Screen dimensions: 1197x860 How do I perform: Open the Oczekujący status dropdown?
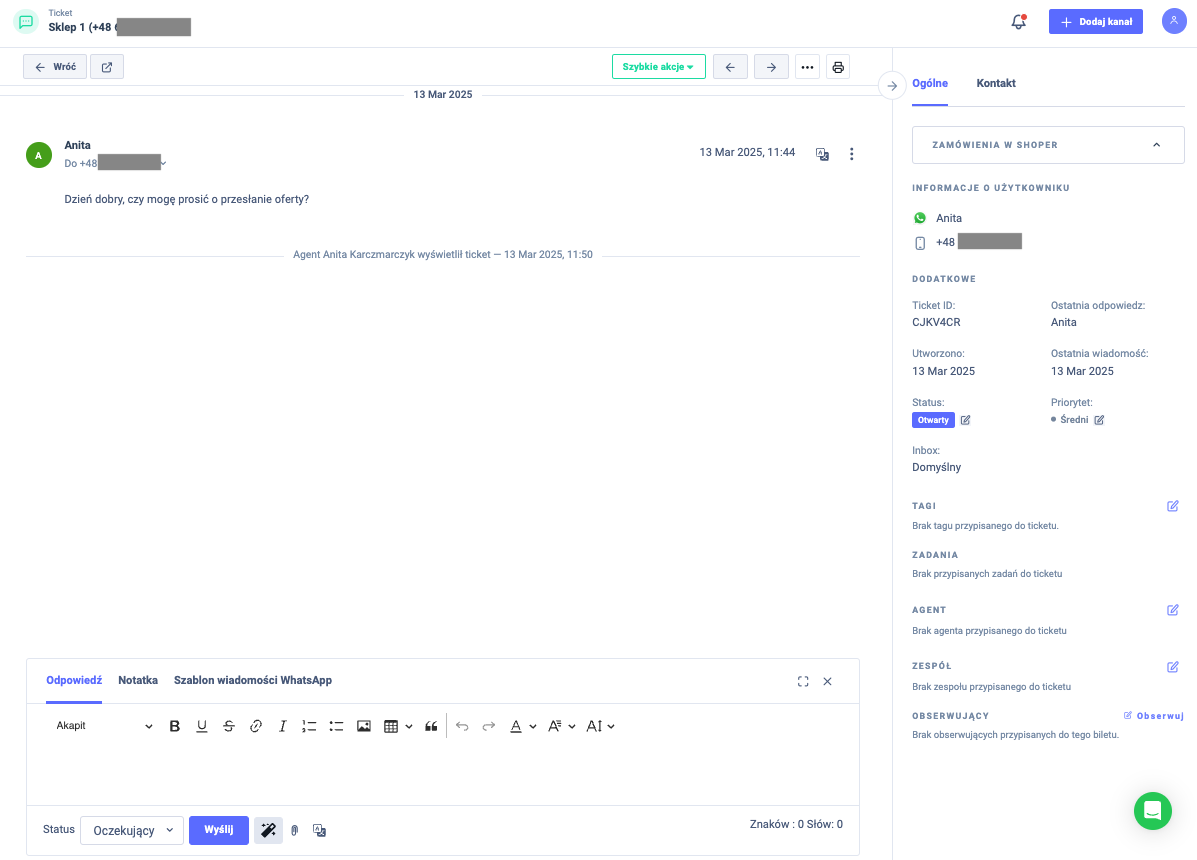click(132, 830)
